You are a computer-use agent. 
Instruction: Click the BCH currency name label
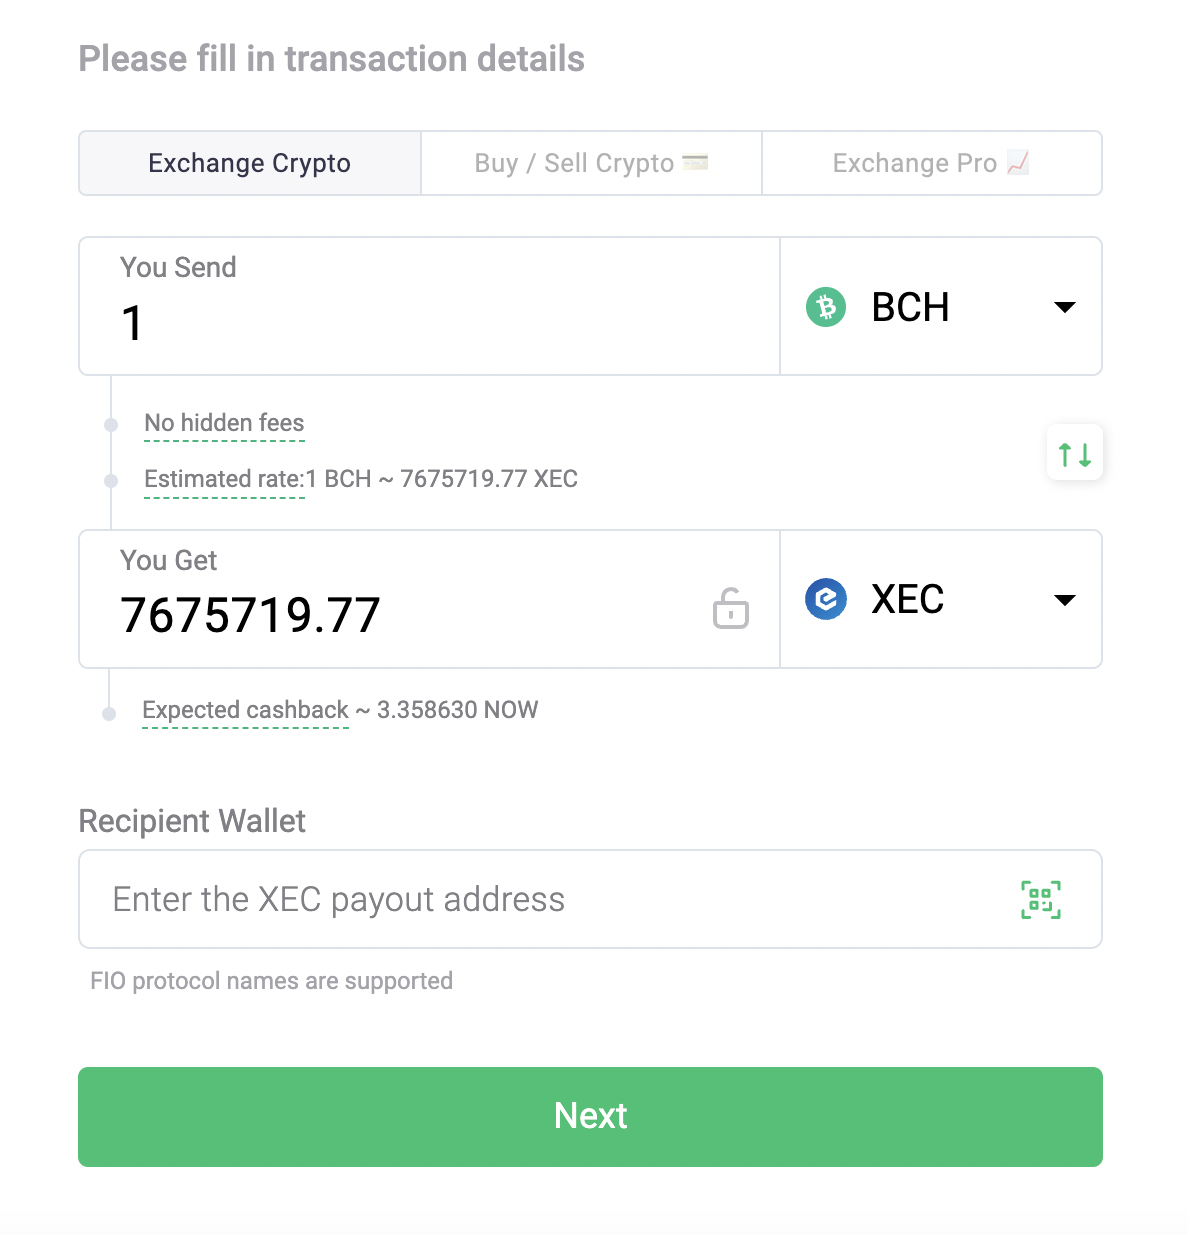(x=910, y=307)
